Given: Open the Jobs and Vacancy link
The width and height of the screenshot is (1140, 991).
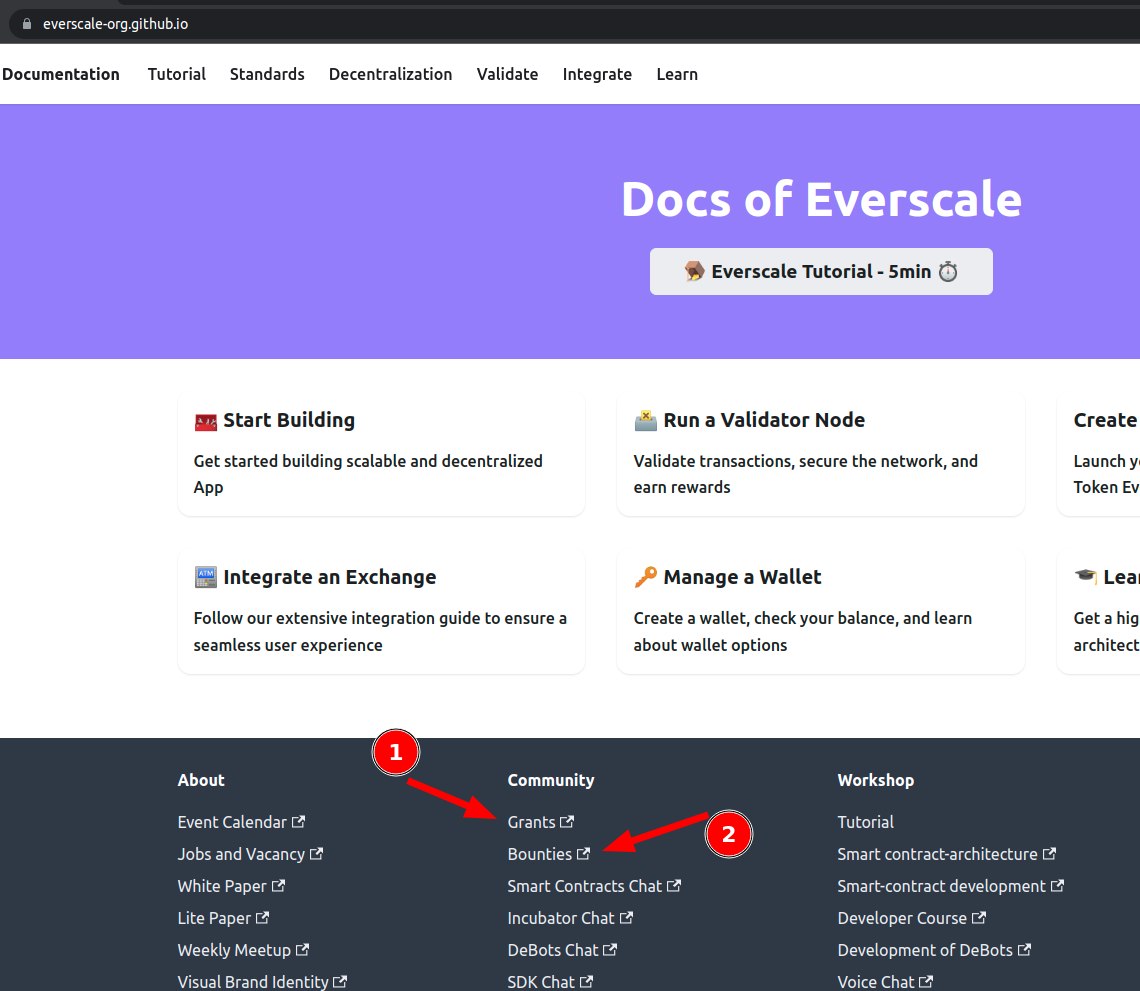Looking at the screenshot, I should [241, 854].
